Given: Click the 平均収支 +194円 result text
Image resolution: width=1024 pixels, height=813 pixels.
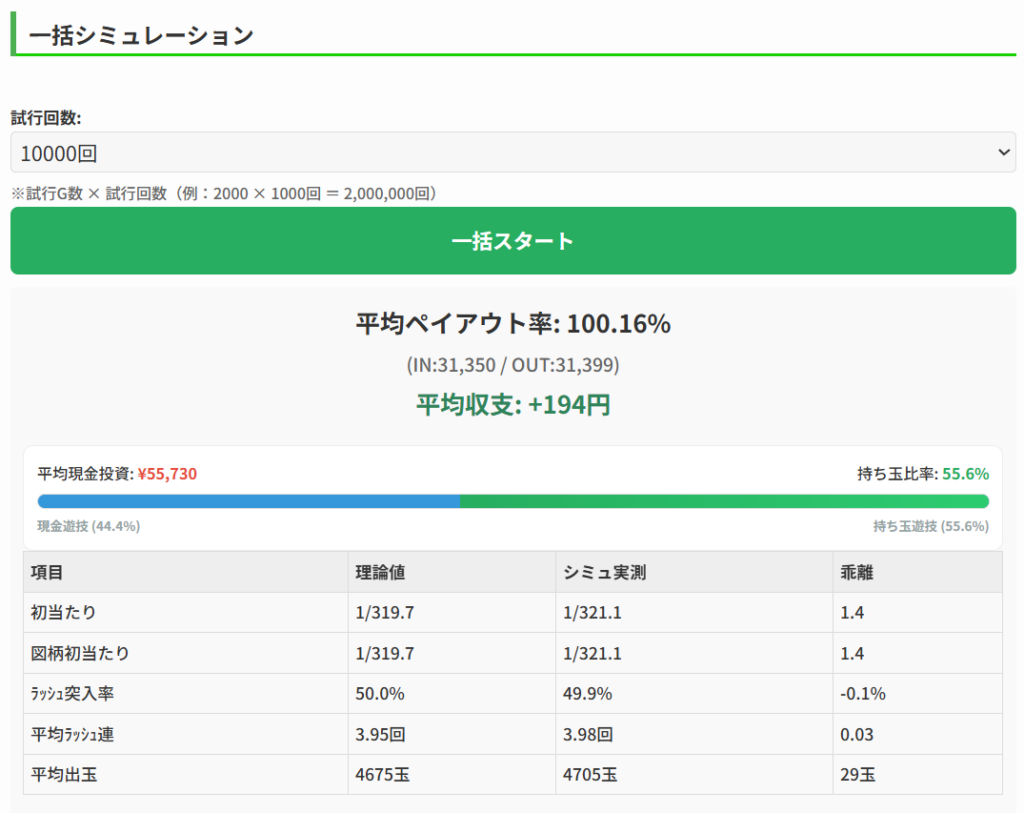Looking at the screenshot, I should 513,405.
